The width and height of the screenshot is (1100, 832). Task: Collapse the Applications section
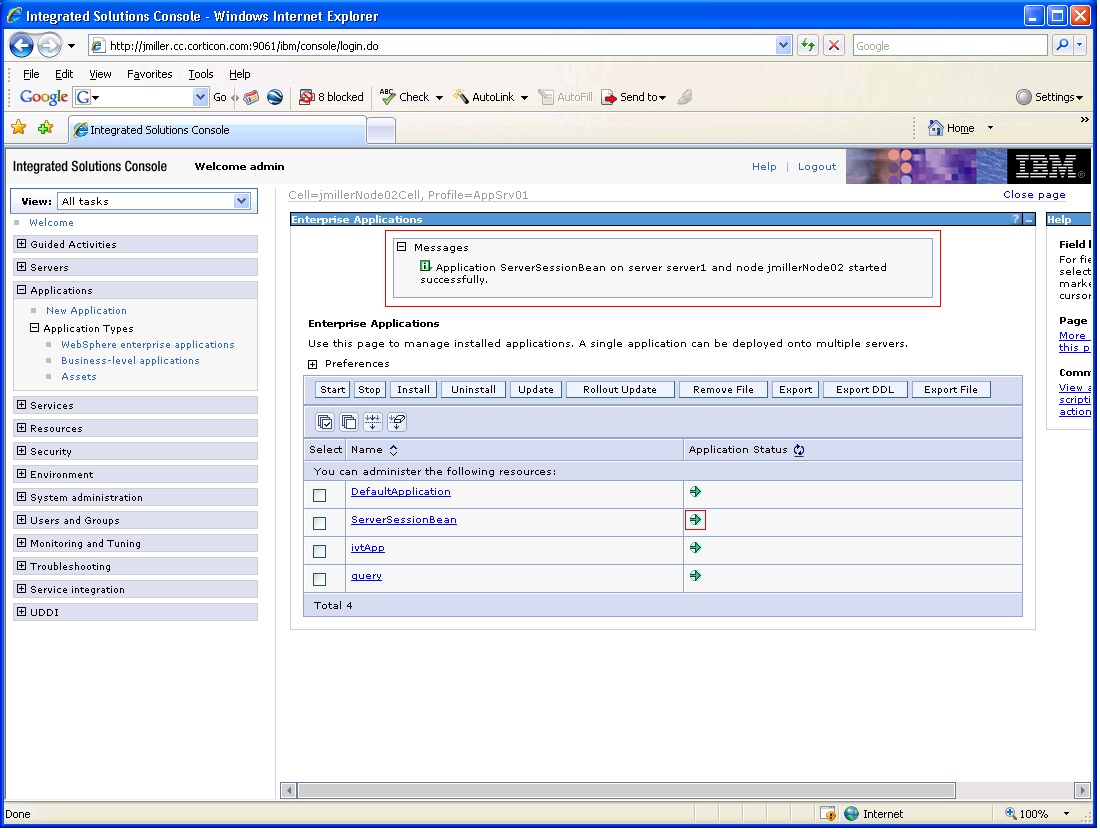tap(22, 290)
